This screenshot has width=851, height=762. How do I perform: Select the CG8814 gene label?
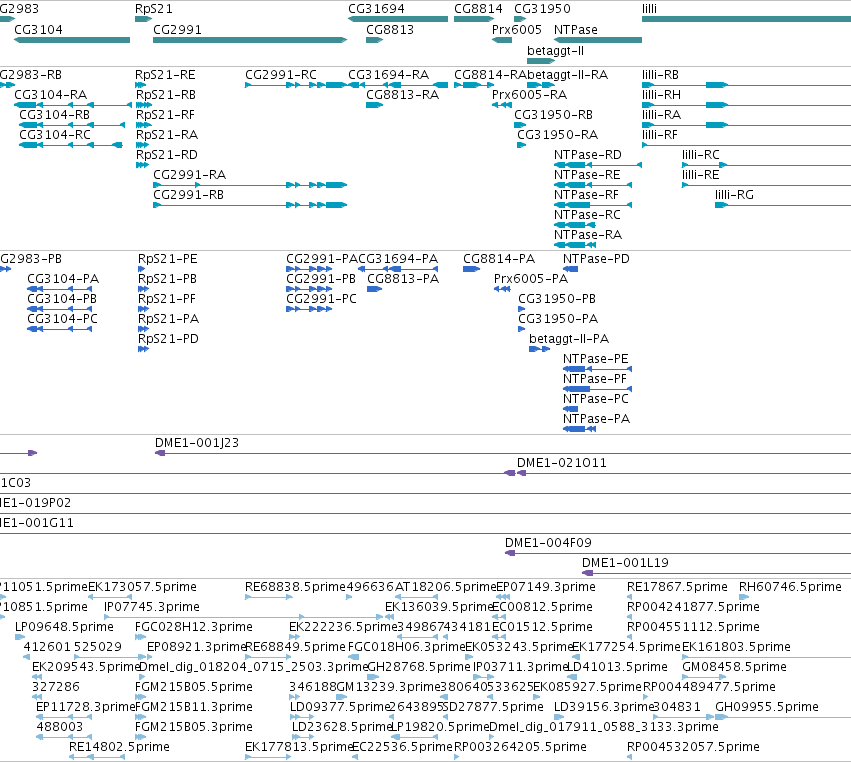tap(478, 9)
